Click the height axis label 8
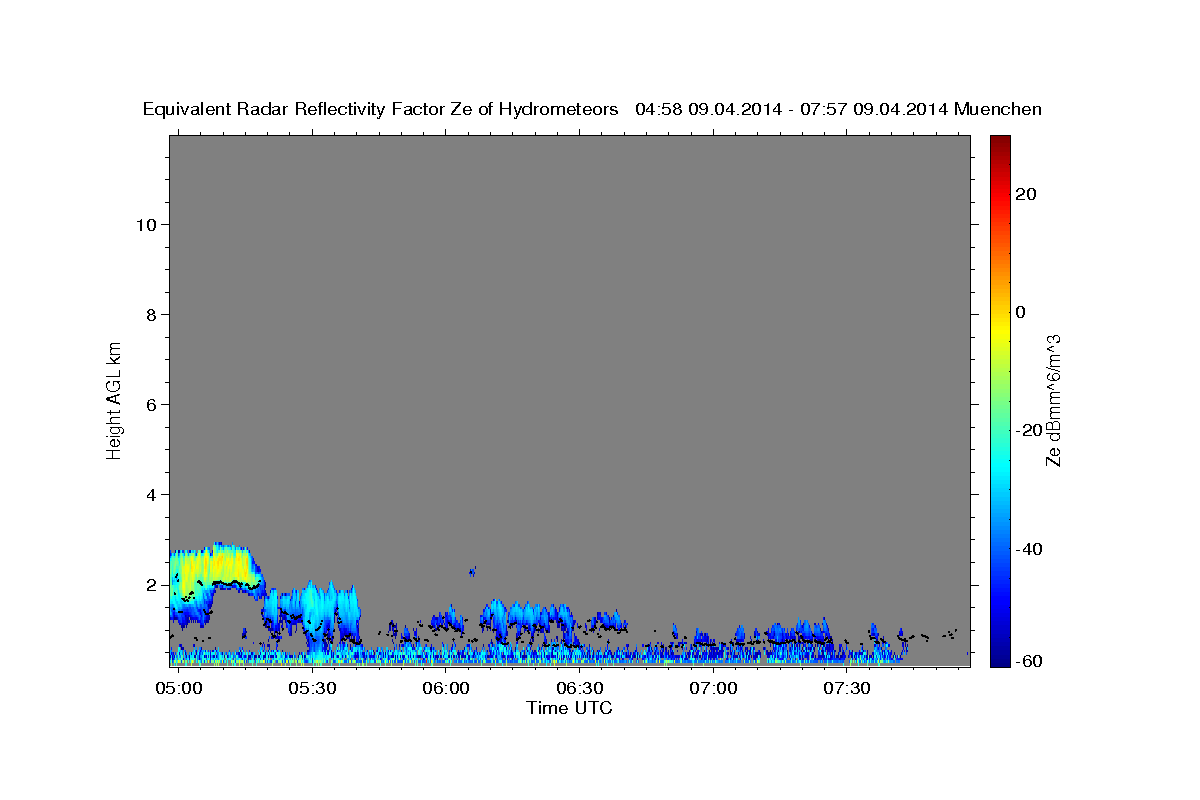1200x800 pixels. [152, 315]
